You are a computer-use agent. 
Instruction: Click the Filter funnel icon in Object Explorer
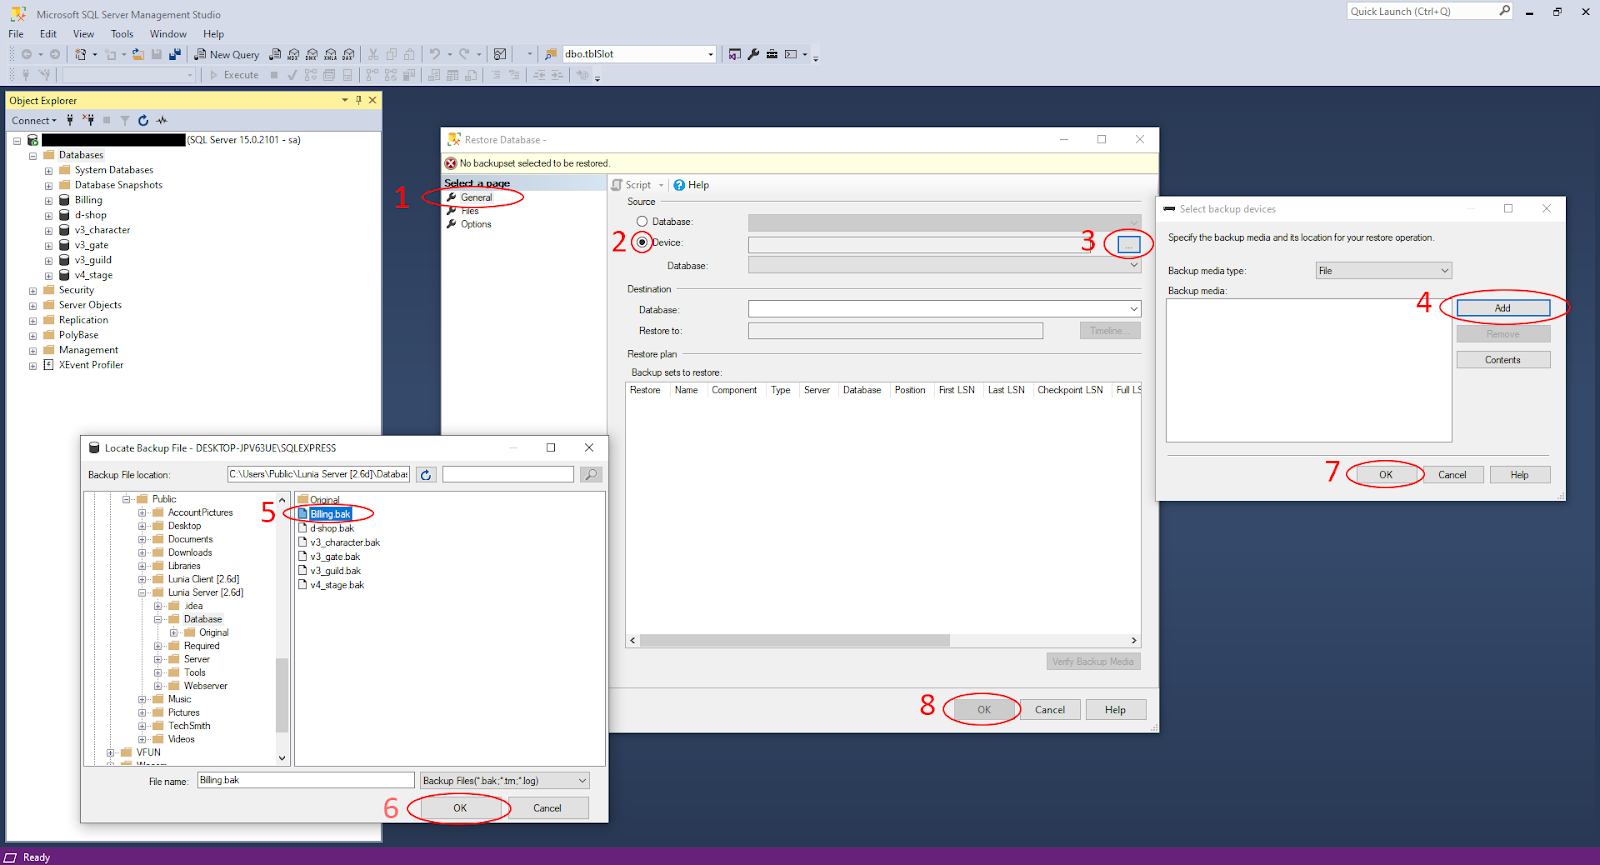click(125, 120)
